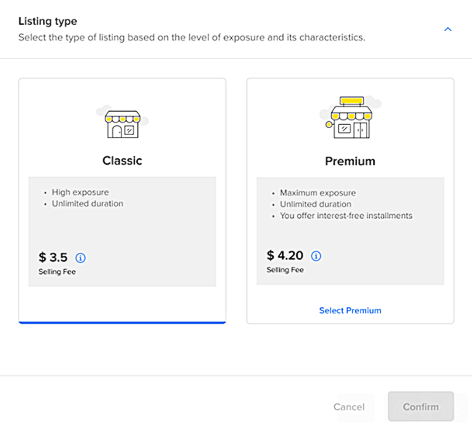This screenshot has width=472, height=435.
Task: Choose the Premium listing card
Action: (350, 201)
